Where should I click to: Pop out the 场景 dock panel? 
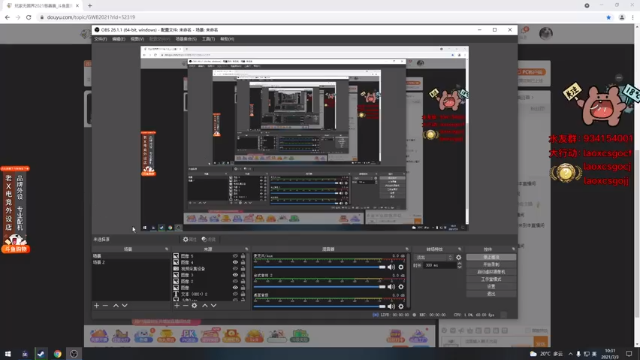pyautogui.click(x=167, y=249)
